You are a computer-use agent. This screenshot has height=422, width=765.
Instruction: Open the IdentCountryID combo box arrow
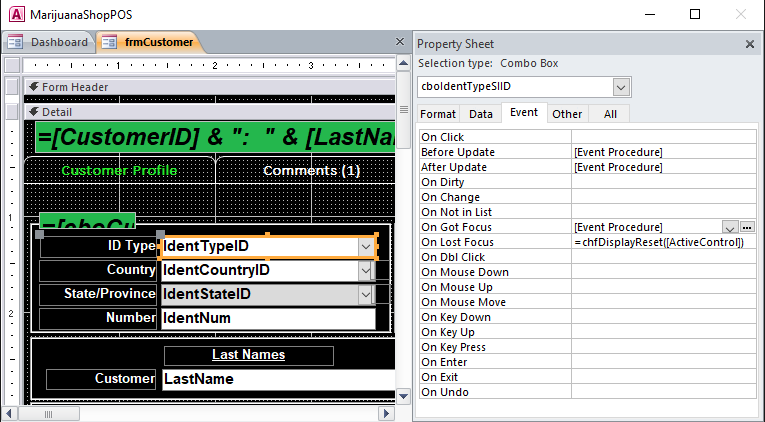(x=365, y=270)
